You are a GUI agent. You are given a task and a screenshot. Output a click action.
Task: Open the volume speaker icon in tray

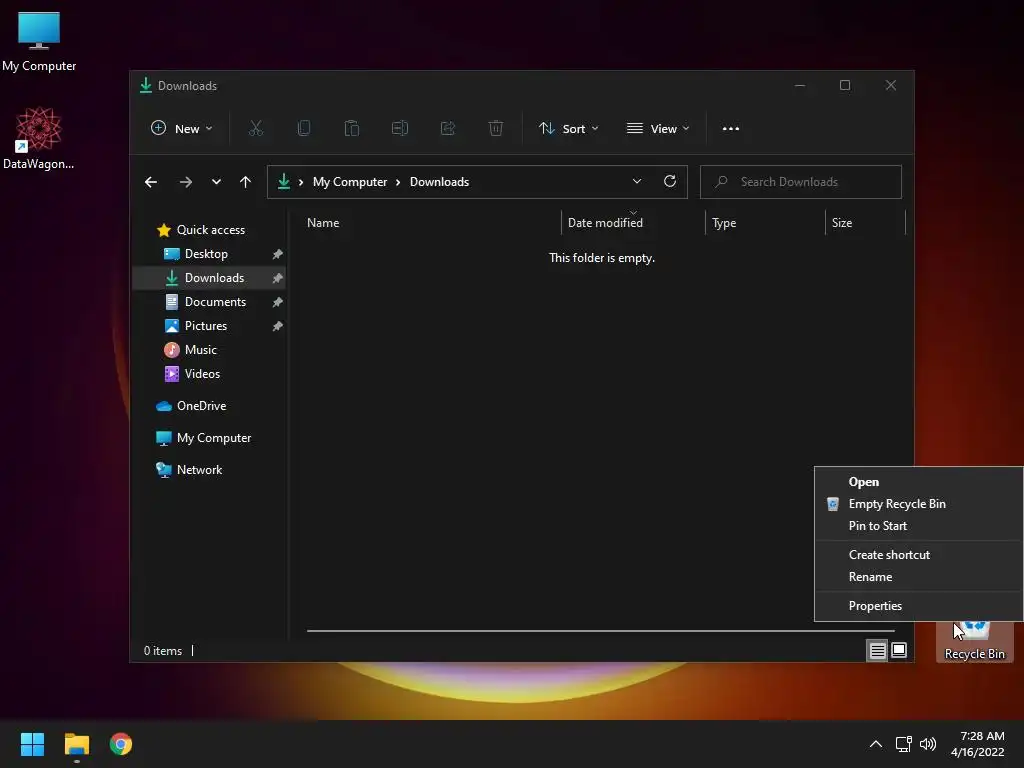928,744
